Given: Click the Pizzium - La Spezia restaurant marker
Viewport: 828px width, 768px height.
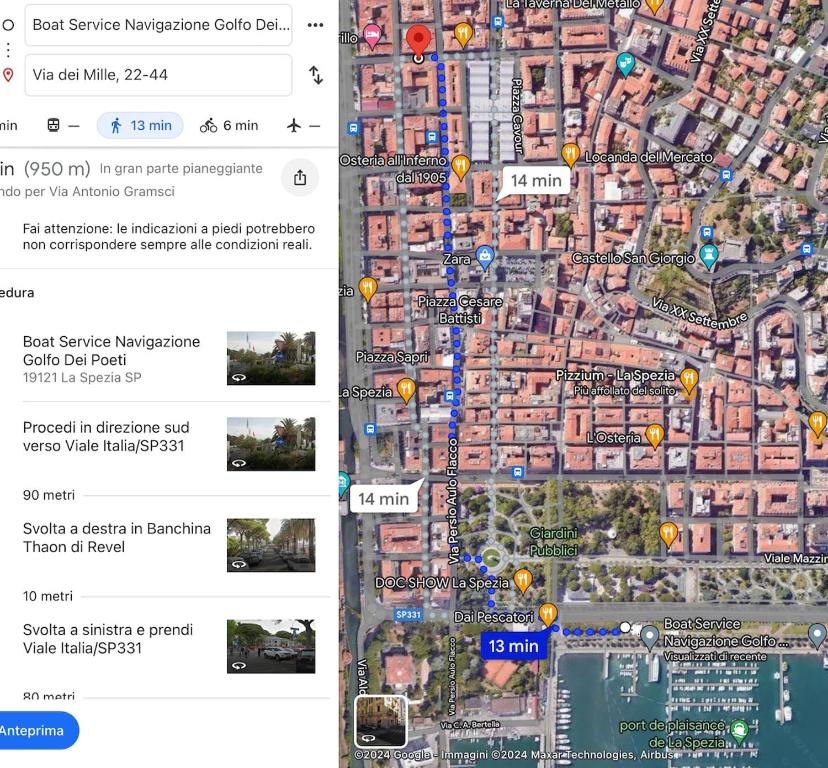Looking at the screenshot, I should pyautogui.click(x=689, y=380).
